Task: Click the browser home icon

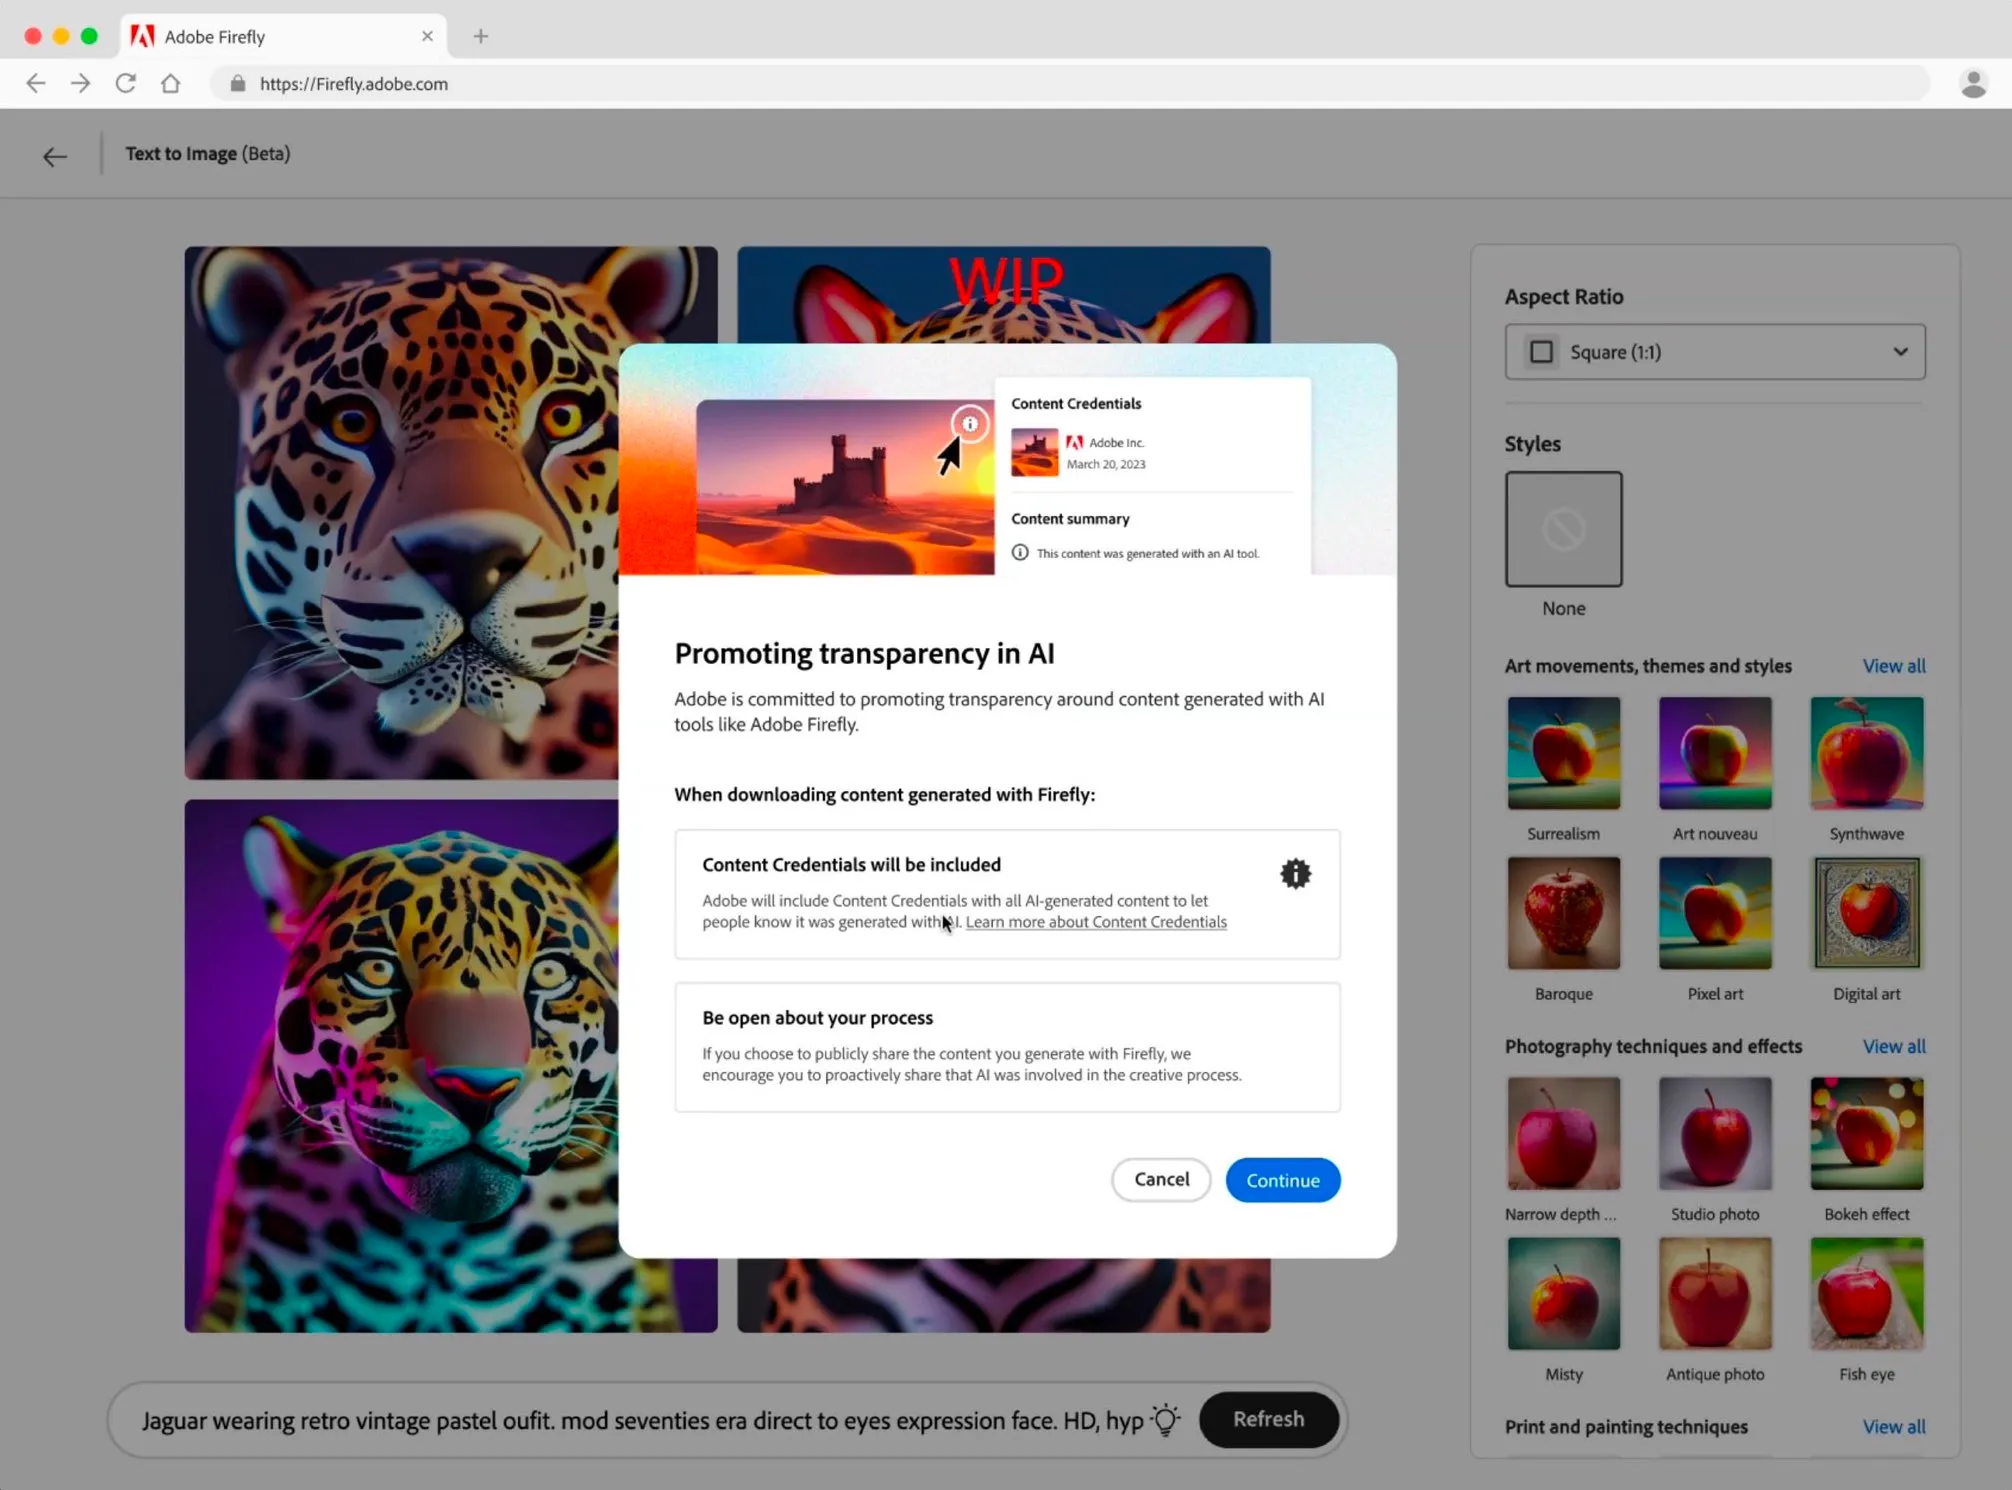Action: click(x=171, y=83)
